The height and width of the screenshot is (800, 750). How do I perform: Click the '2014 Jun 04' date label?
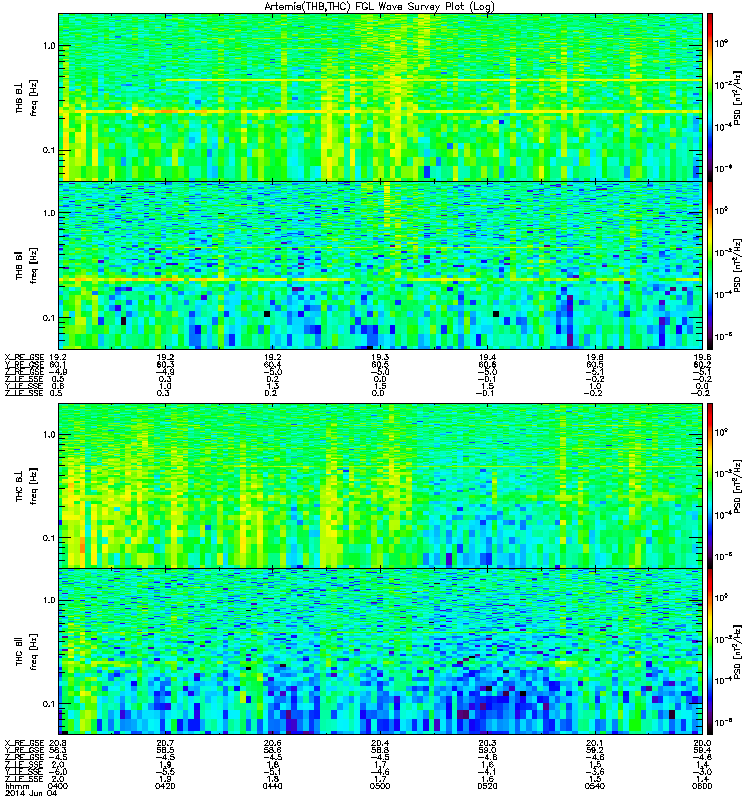31,794
